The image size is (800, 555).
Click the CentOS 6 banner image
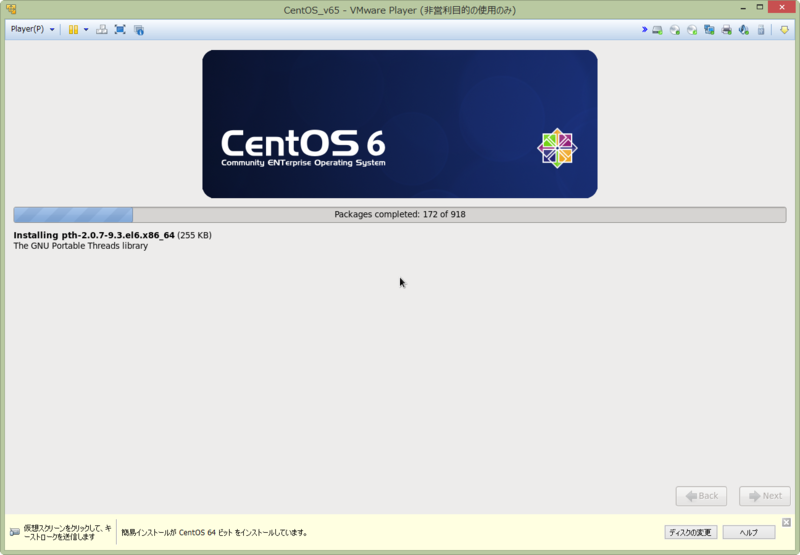click(400, 124)
